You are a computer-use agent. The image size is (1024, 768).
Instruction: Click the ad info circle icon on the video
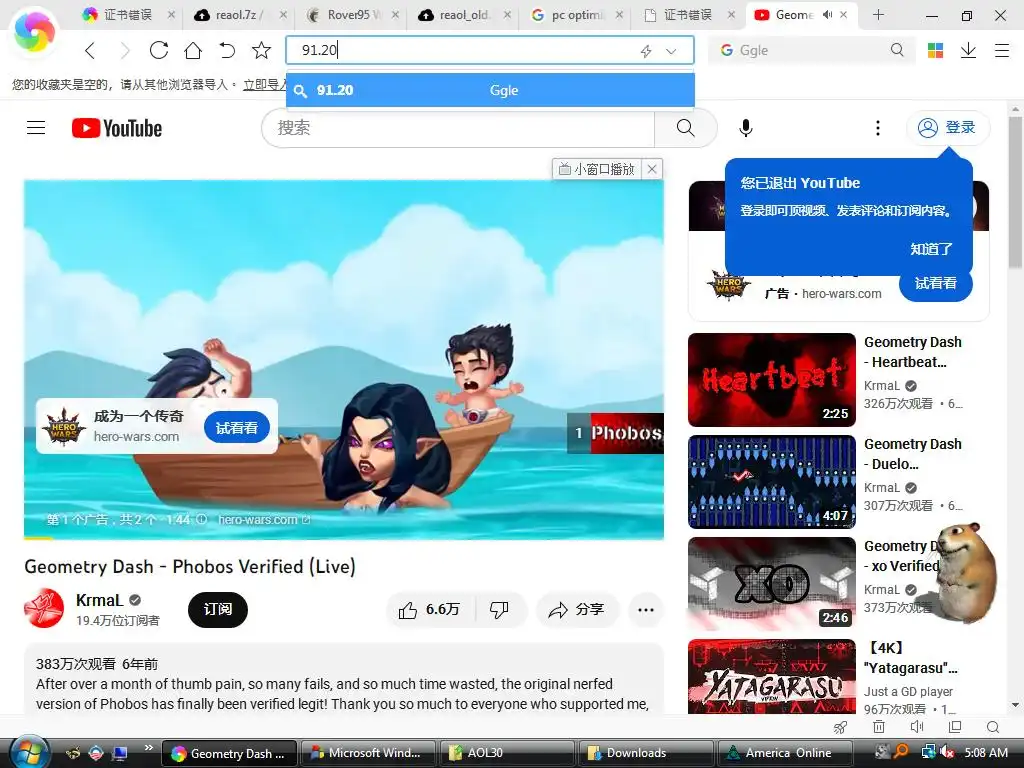pos(202,519)
